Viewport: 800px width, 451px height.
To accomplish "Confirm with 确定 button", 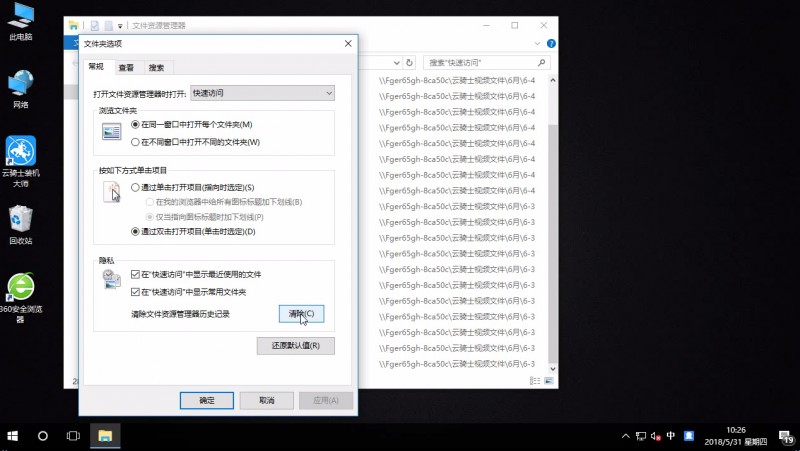I will tap(207, 400).
